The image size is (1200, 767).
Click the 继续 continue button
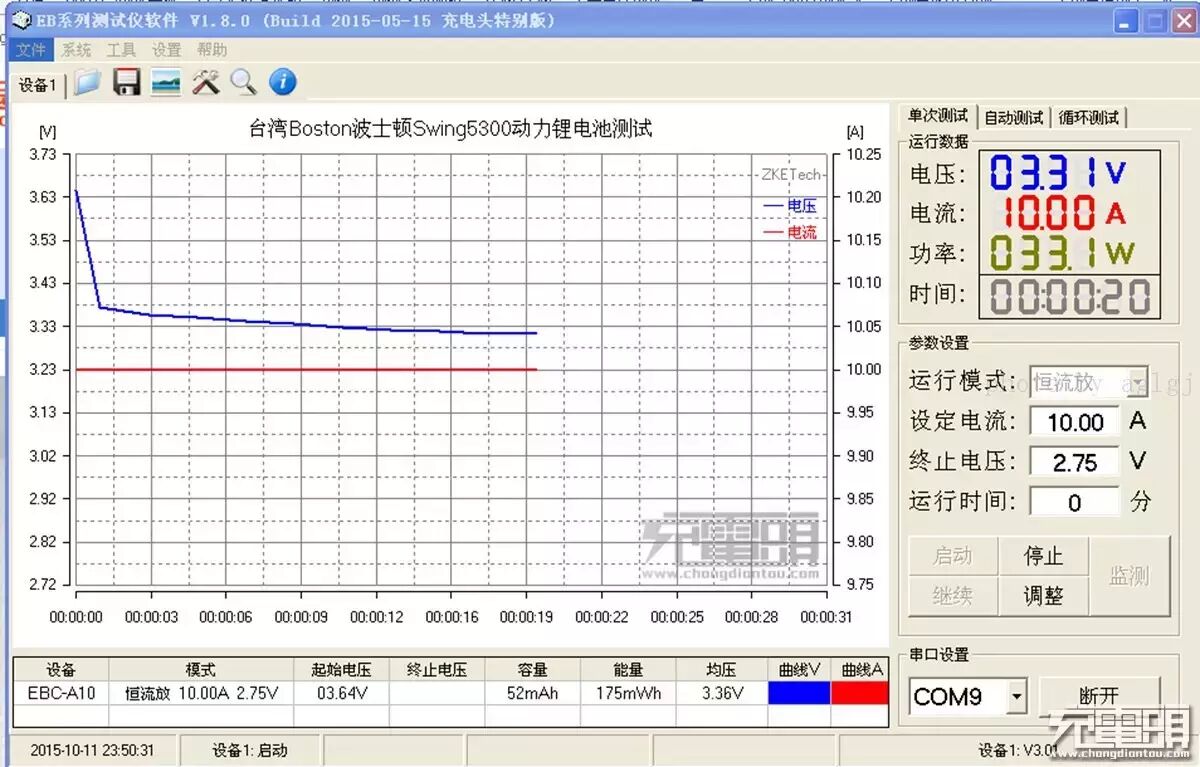pos(952,595)
